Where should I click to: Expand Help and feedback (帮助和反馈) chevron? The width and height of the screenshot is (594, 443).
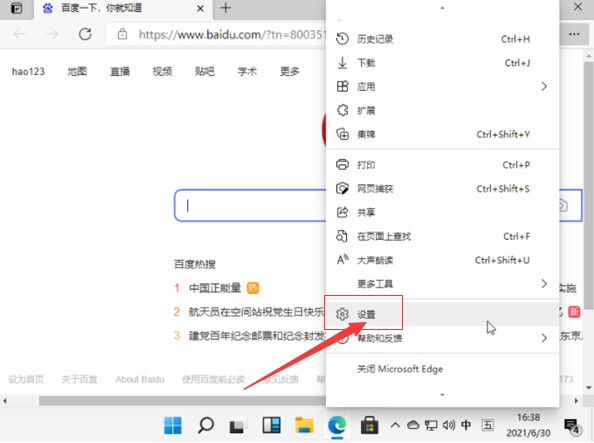544,338
